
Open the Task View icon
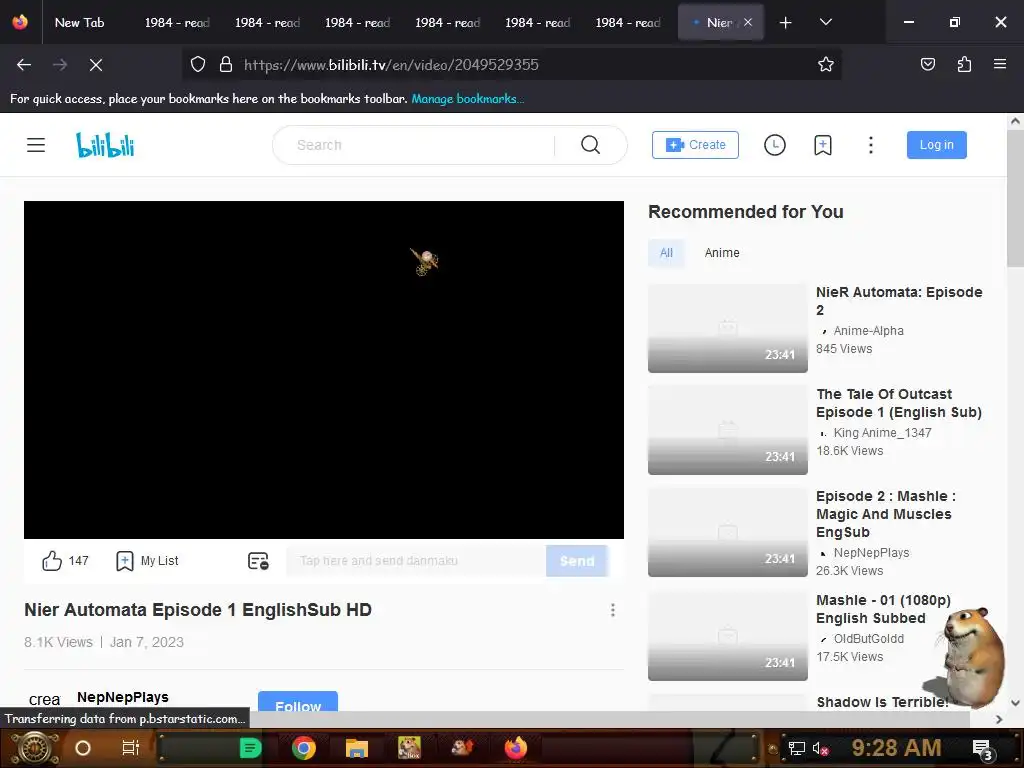click(131, 748)
